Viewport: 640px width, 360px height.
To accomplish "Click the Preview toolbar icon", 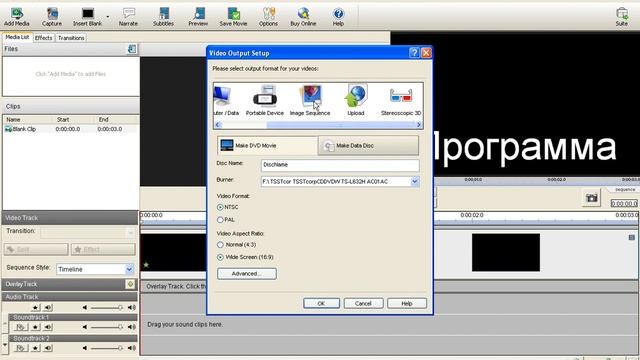I will click(x=198, y=17).
